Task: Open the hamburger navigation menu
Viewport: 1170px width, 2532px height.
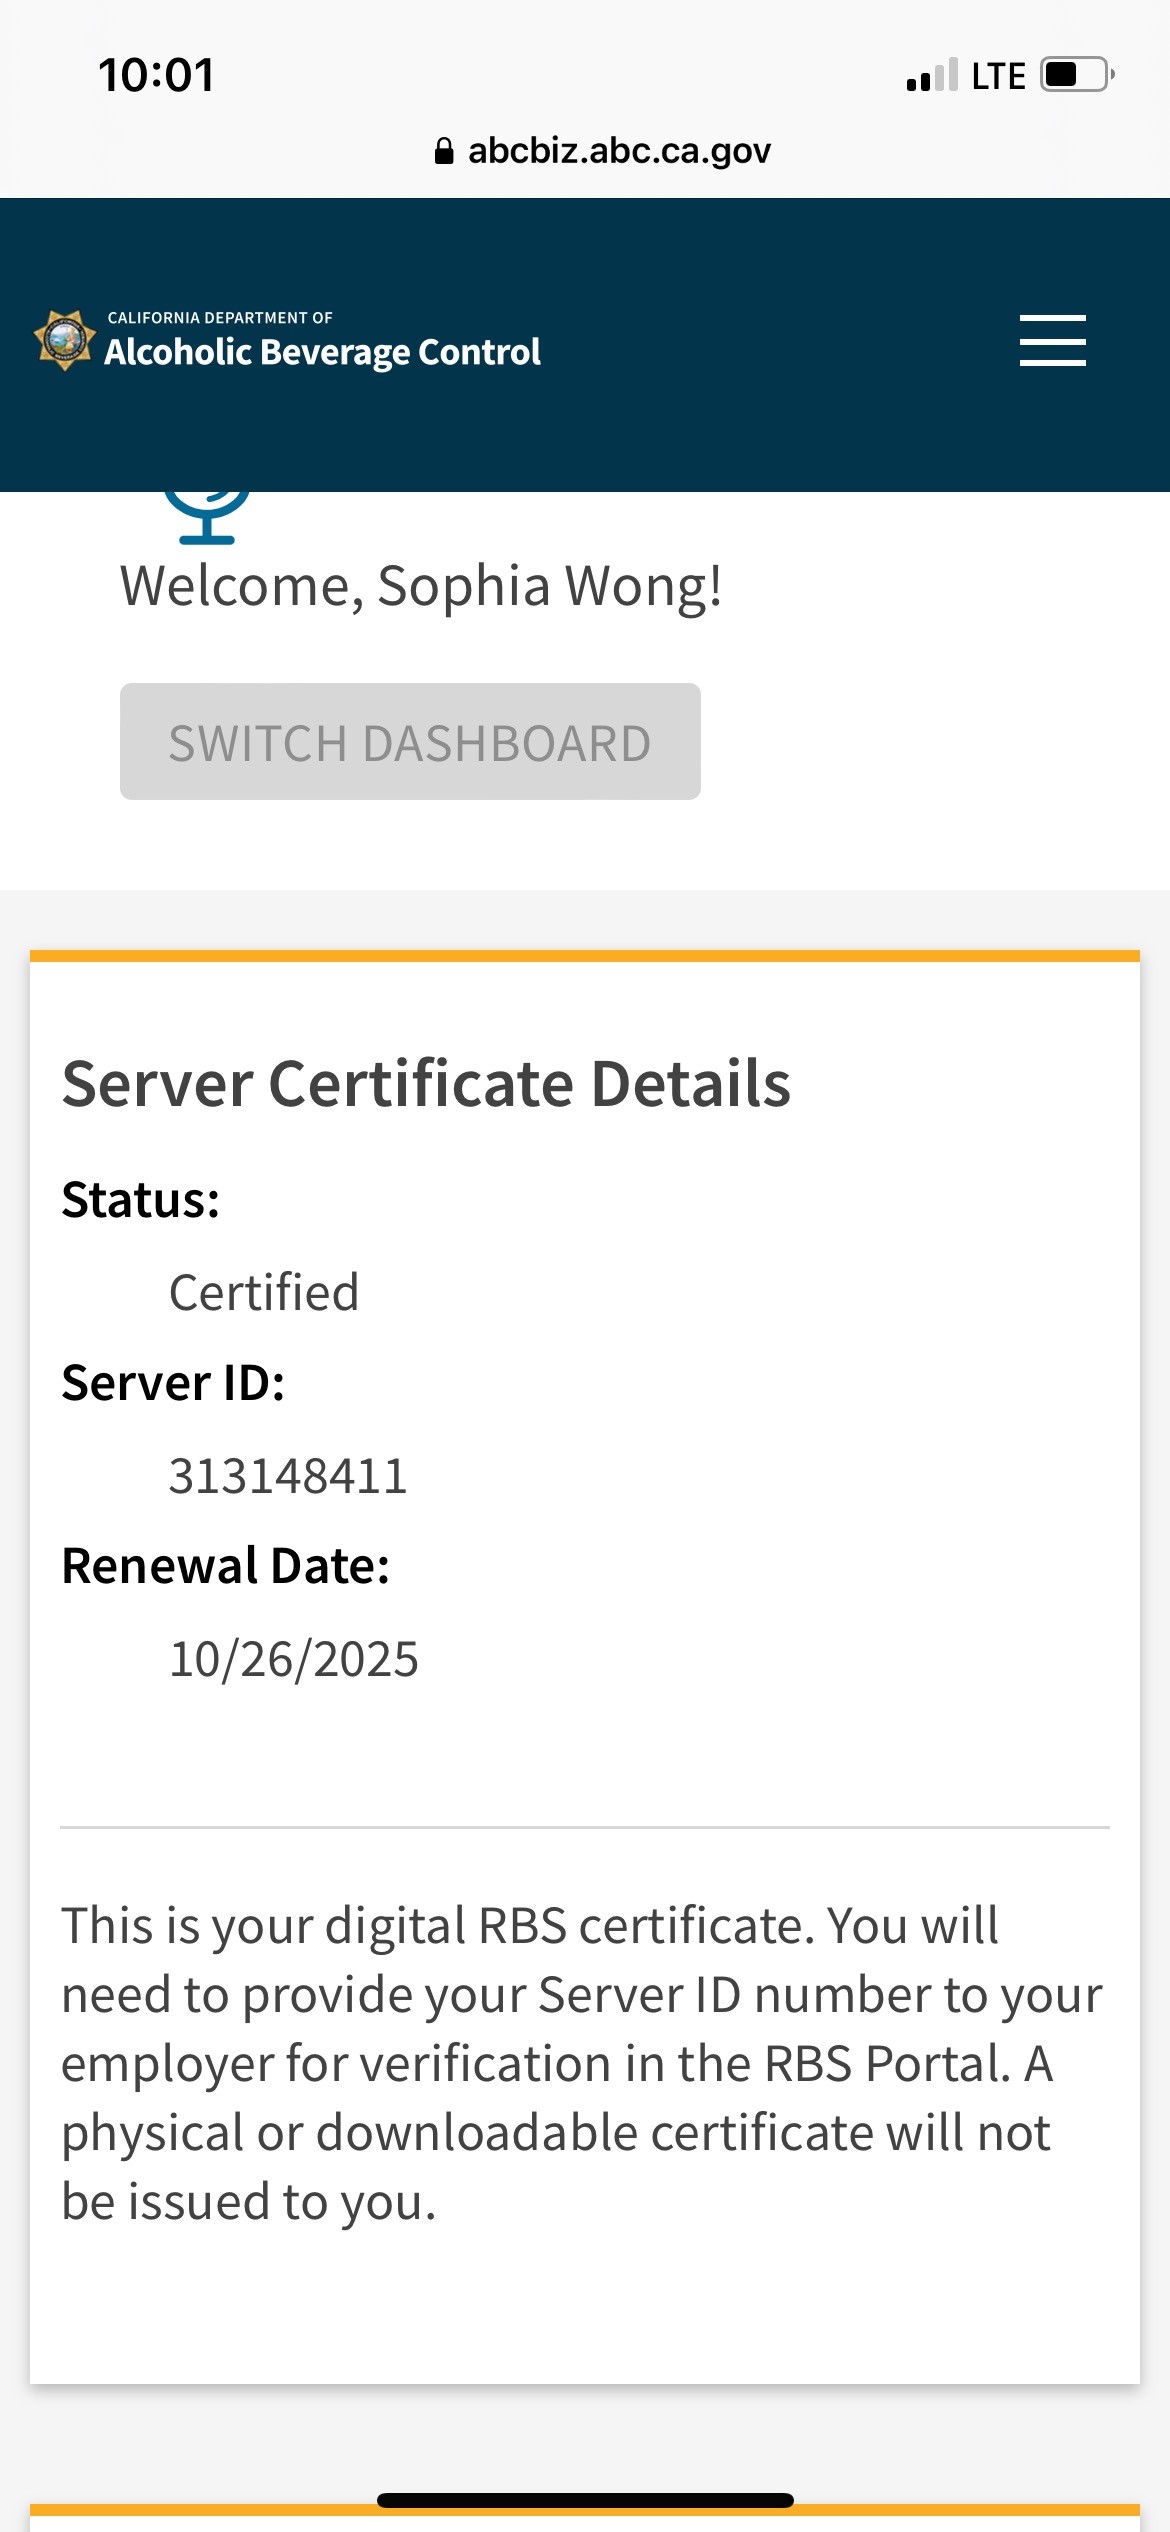Action: tap(1052, 340)
